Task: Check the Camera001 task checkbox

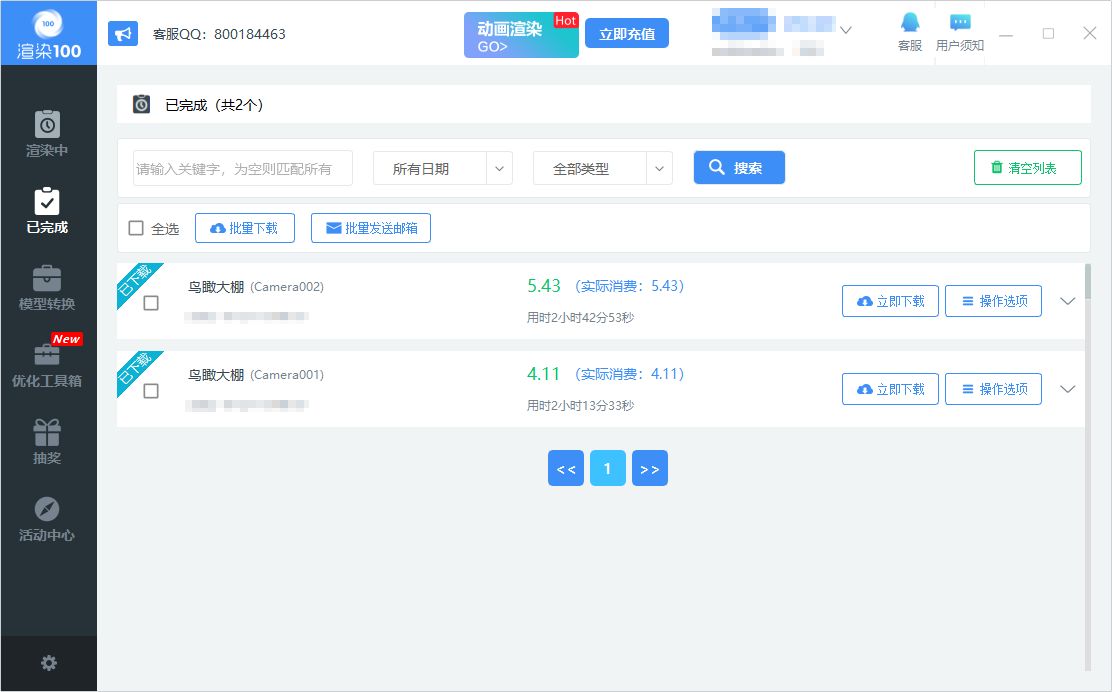Action: (151, 391)
